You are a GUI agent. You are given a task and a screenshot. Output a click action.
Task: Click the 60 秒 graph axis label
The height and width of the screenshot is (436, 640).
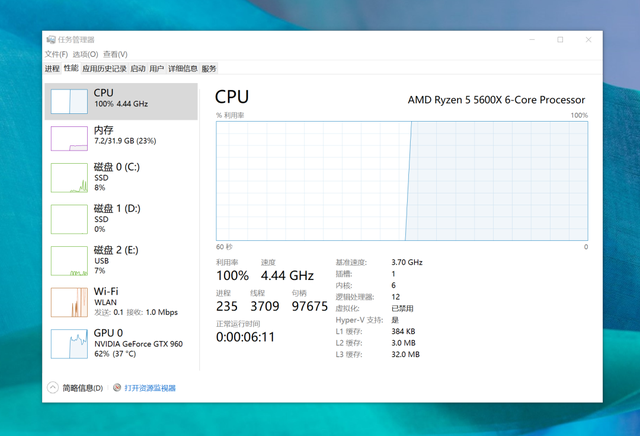(224, 247)
